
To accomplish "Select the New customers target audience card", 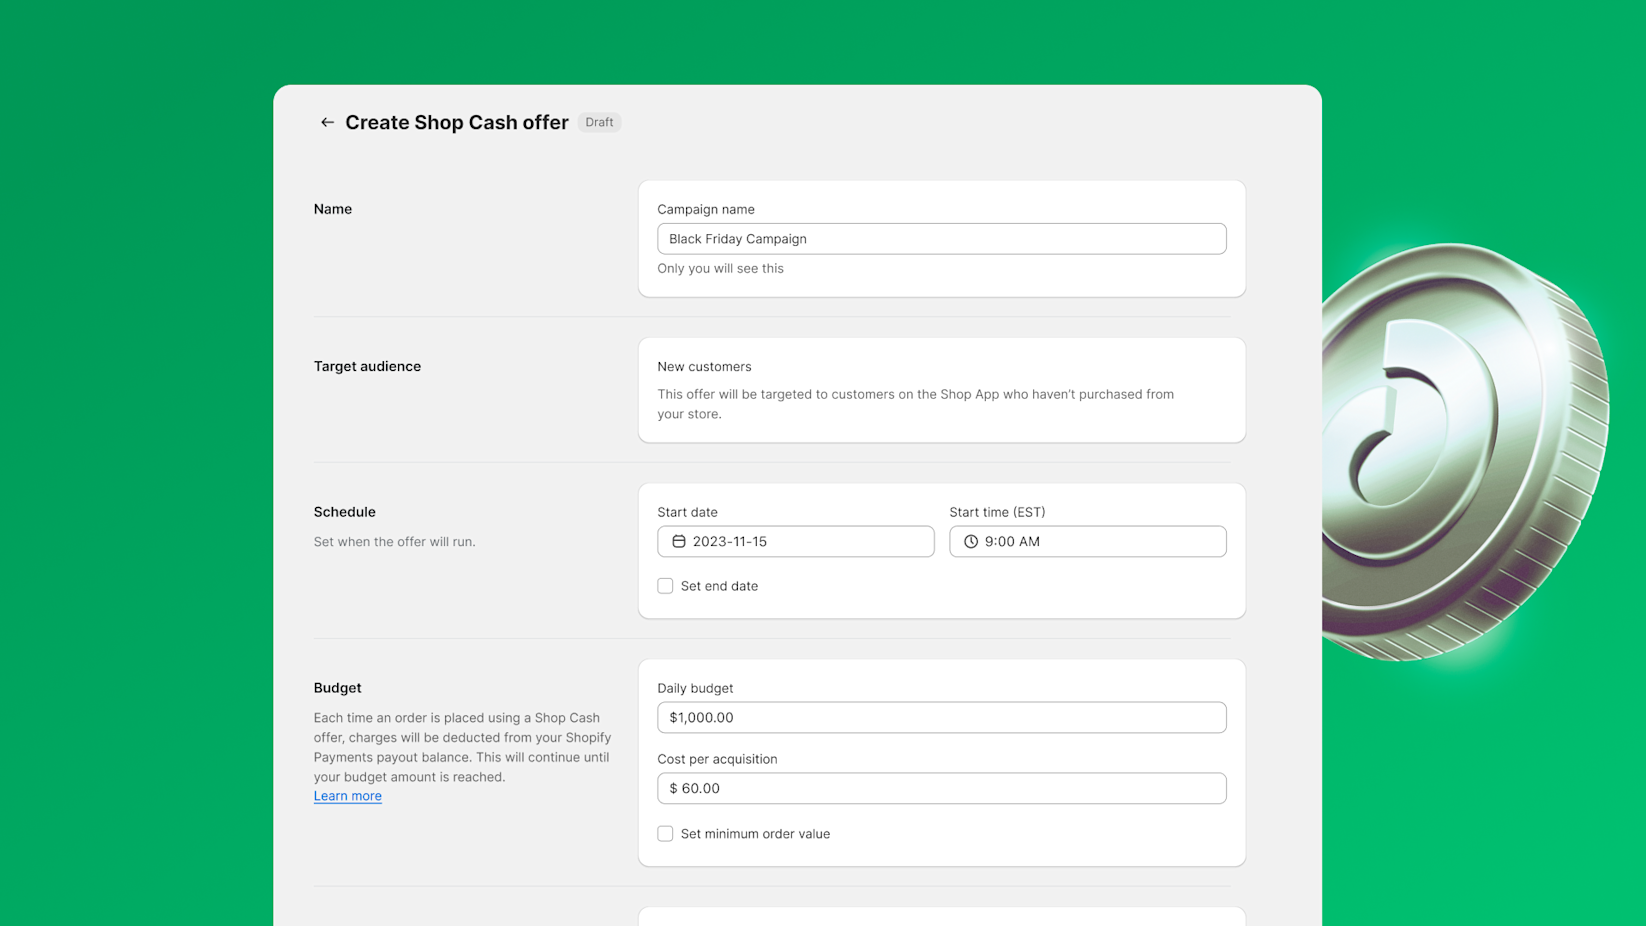I will (941, 390).
